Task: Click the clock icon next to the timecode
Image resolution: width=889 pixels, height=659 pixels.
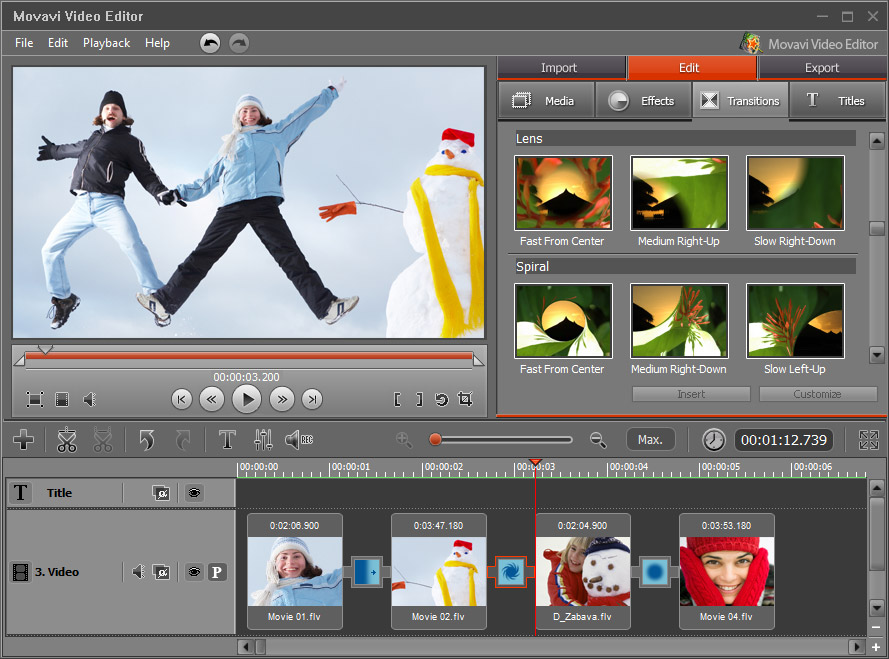Action: pyautogui.click(x=713, y=439)
